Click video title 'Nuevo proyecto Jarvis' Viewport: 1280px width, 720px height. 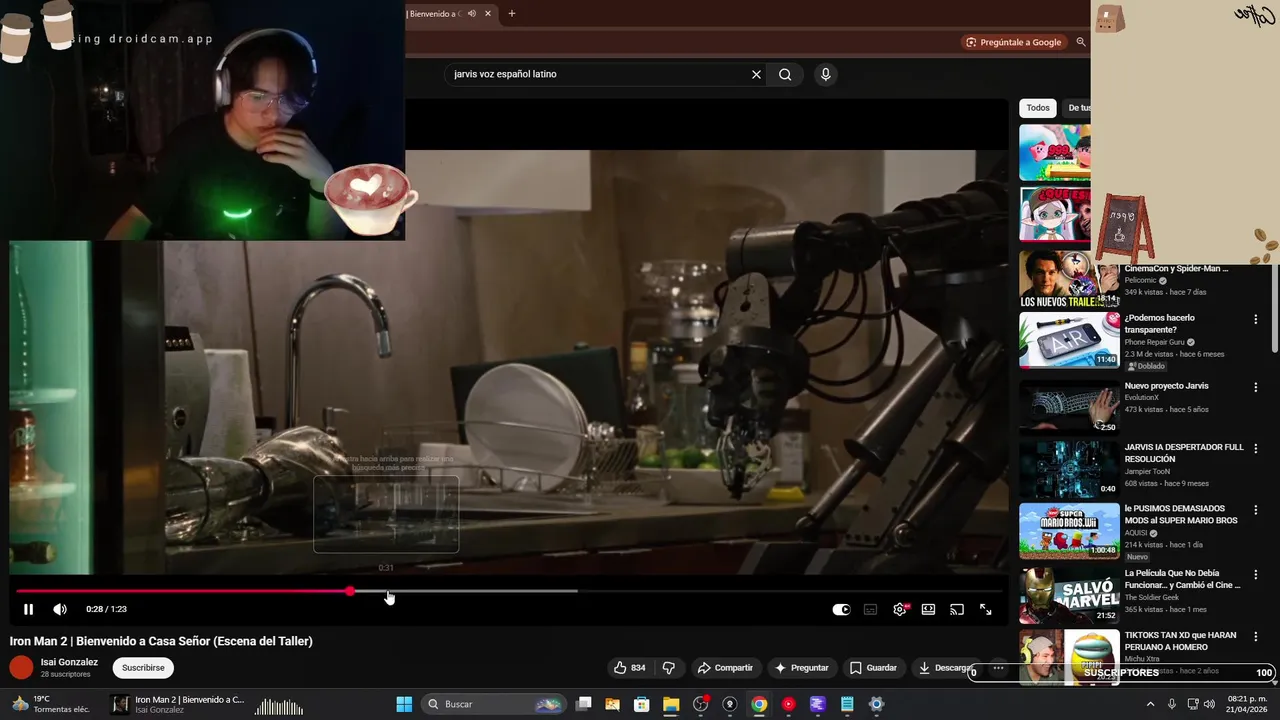click(1166, 386)
